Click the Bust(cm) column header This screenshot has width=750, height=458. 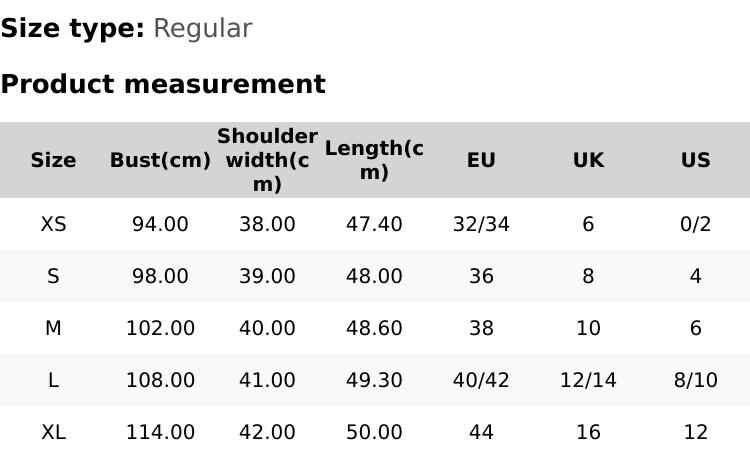pyautogui.click(x=160, y=160)
